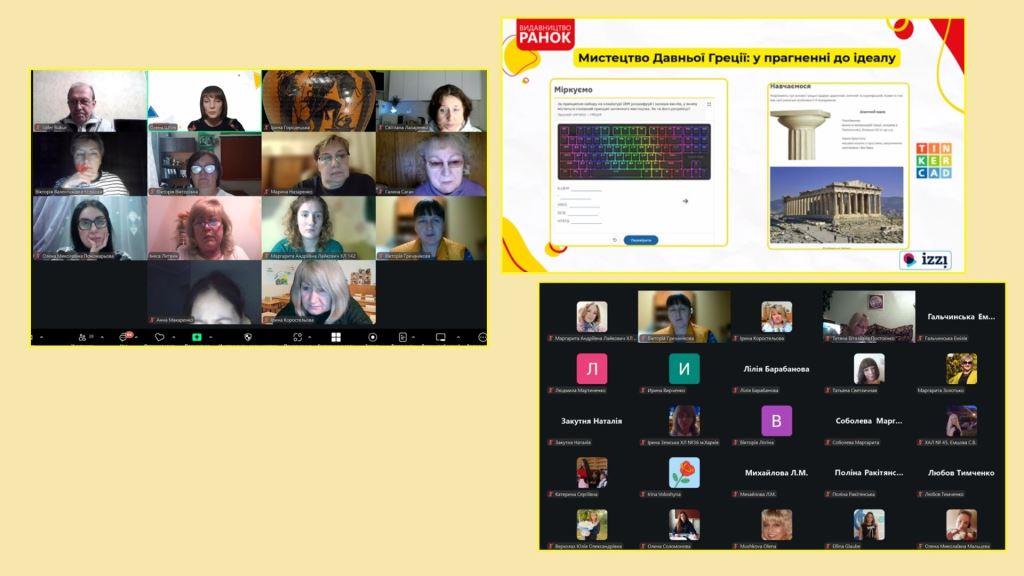Click the reset icon beside Перевірити
Viewport: 1024px width, 576px height.
(x=614, y=240)
